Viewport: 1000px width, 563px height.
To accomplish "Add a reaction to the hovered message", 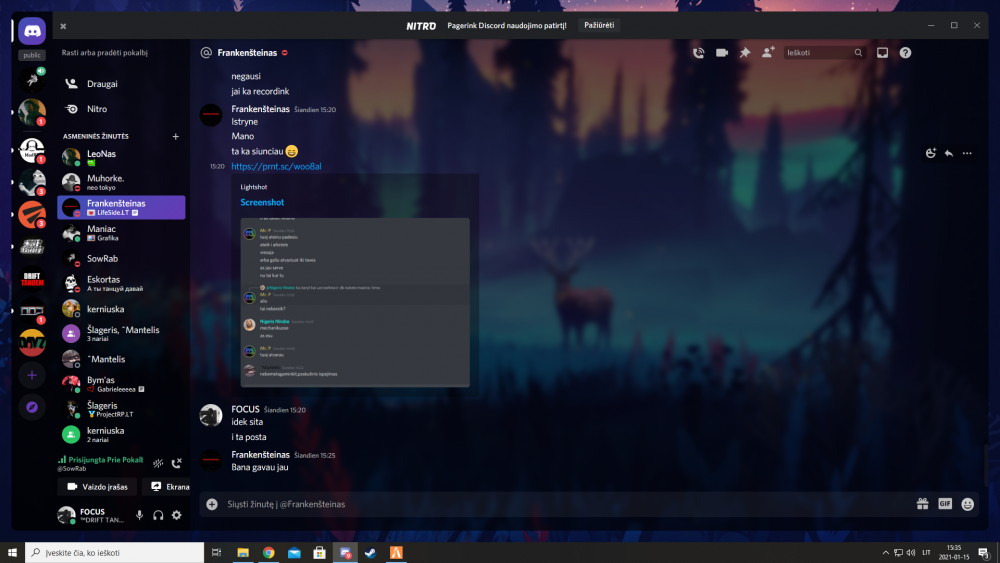I will coord(931,153).
